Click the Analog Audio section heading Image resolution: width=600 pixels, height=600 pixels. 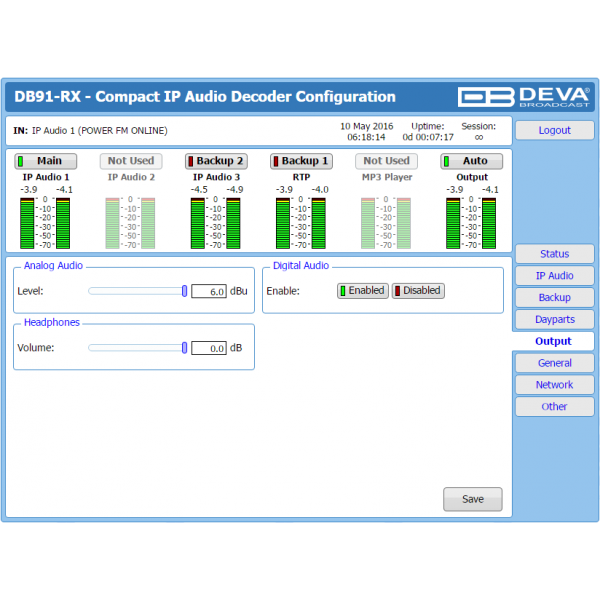click(x=53, y=266)
